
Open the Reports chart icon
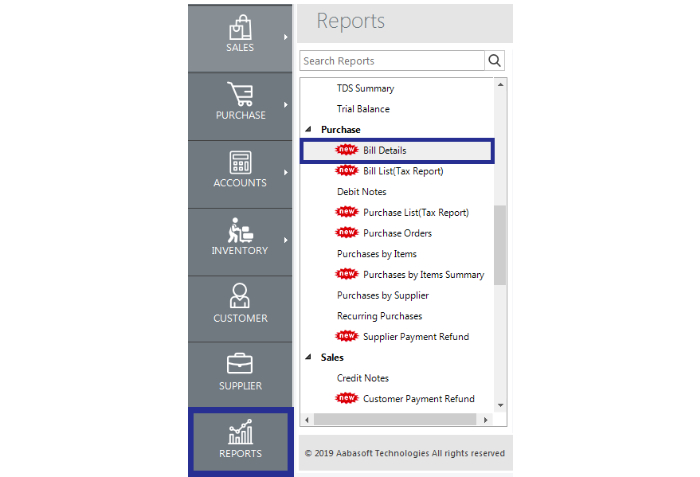coord(240,433)
